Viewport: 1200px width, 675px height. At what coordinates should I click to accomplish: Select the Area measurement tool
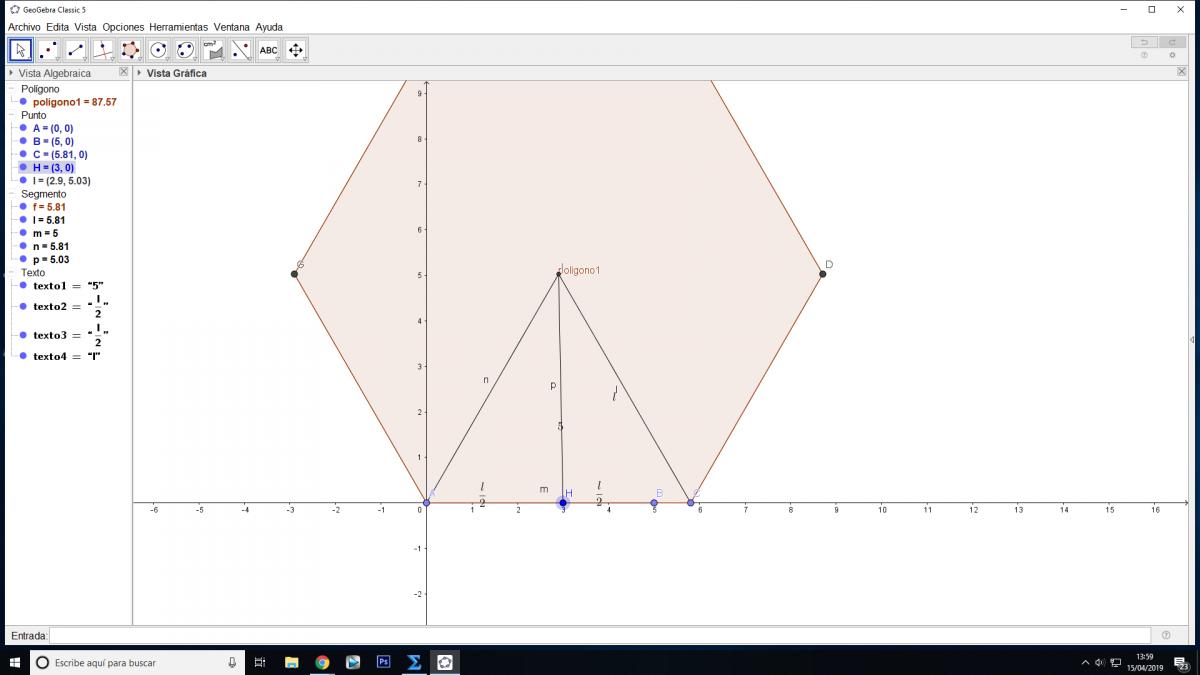pyautogui.click(x=213, y=50)
